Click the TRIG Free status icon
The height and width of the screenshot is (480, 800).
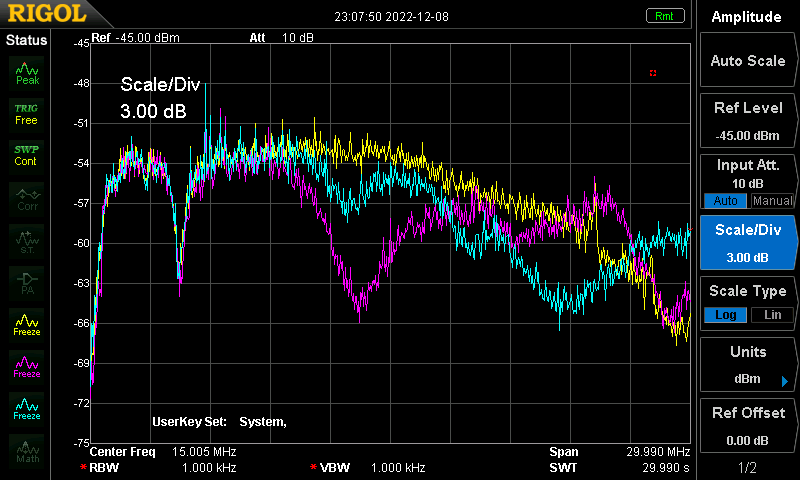[27, 114]
